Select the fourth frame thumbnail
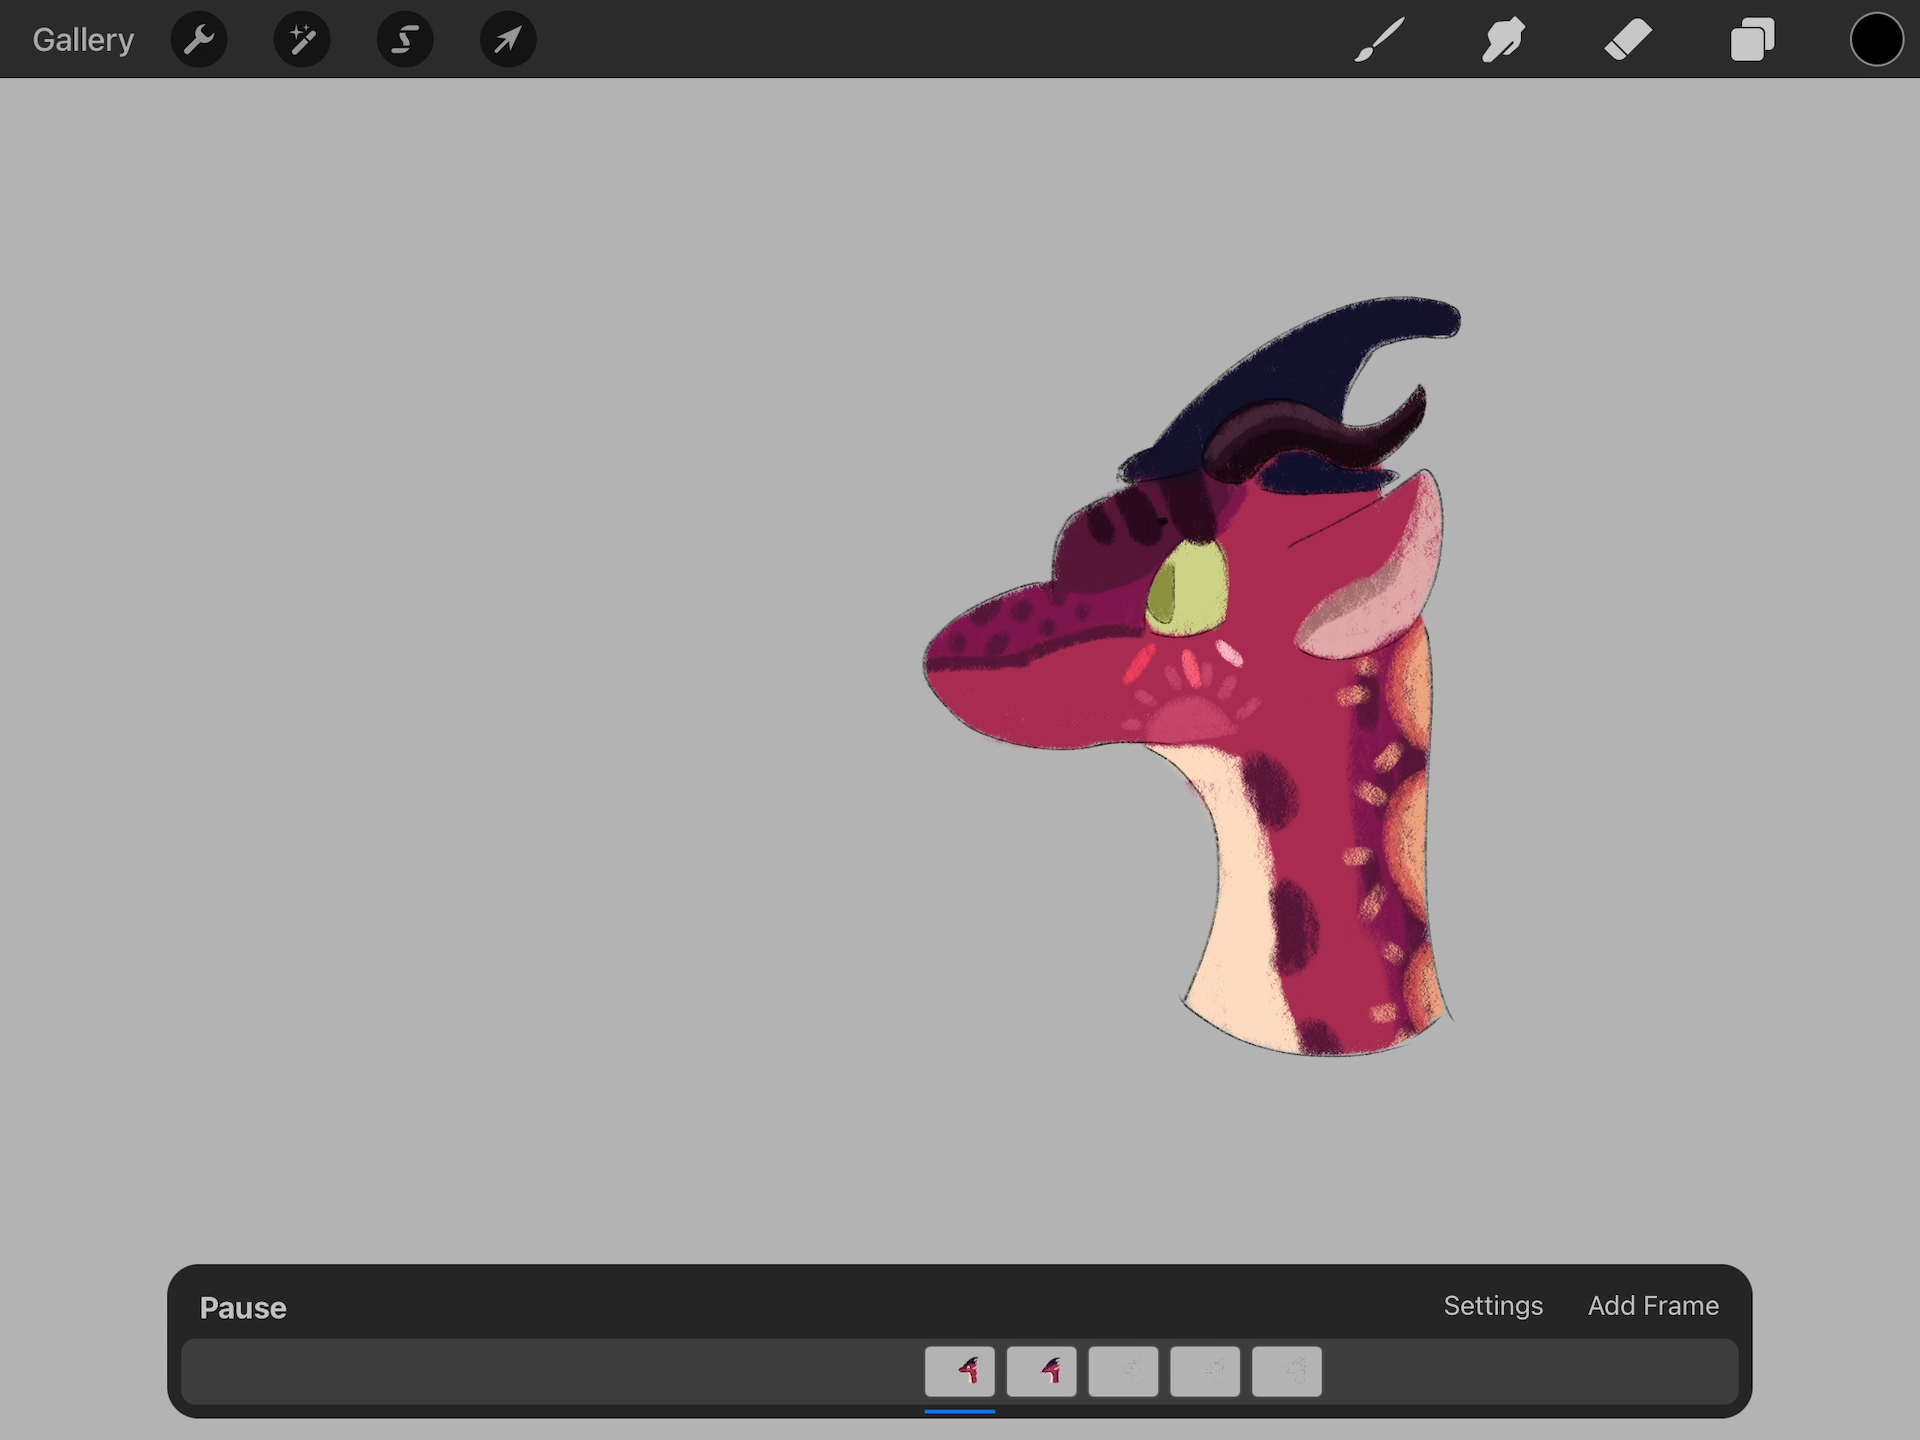 [x=1205, y=1372]
